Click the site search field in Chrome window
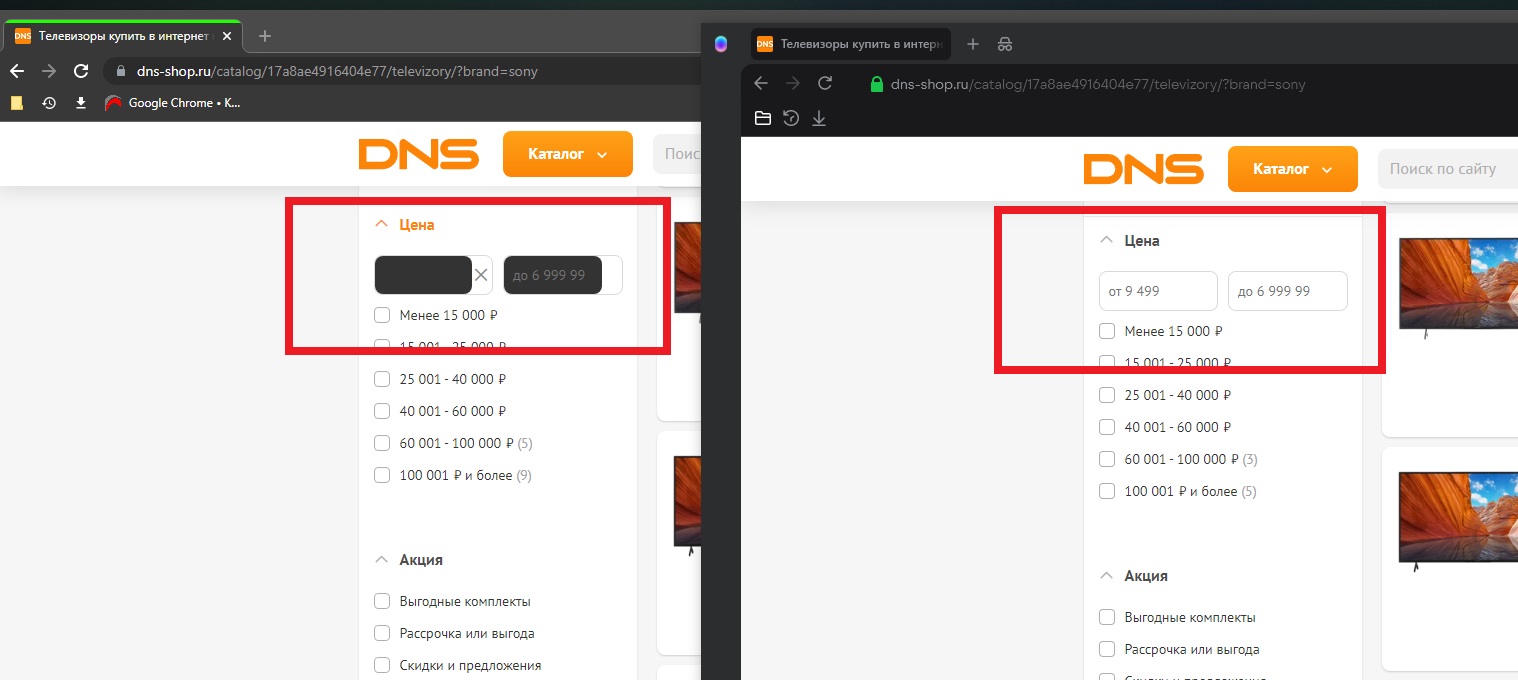 click(677, 154)
